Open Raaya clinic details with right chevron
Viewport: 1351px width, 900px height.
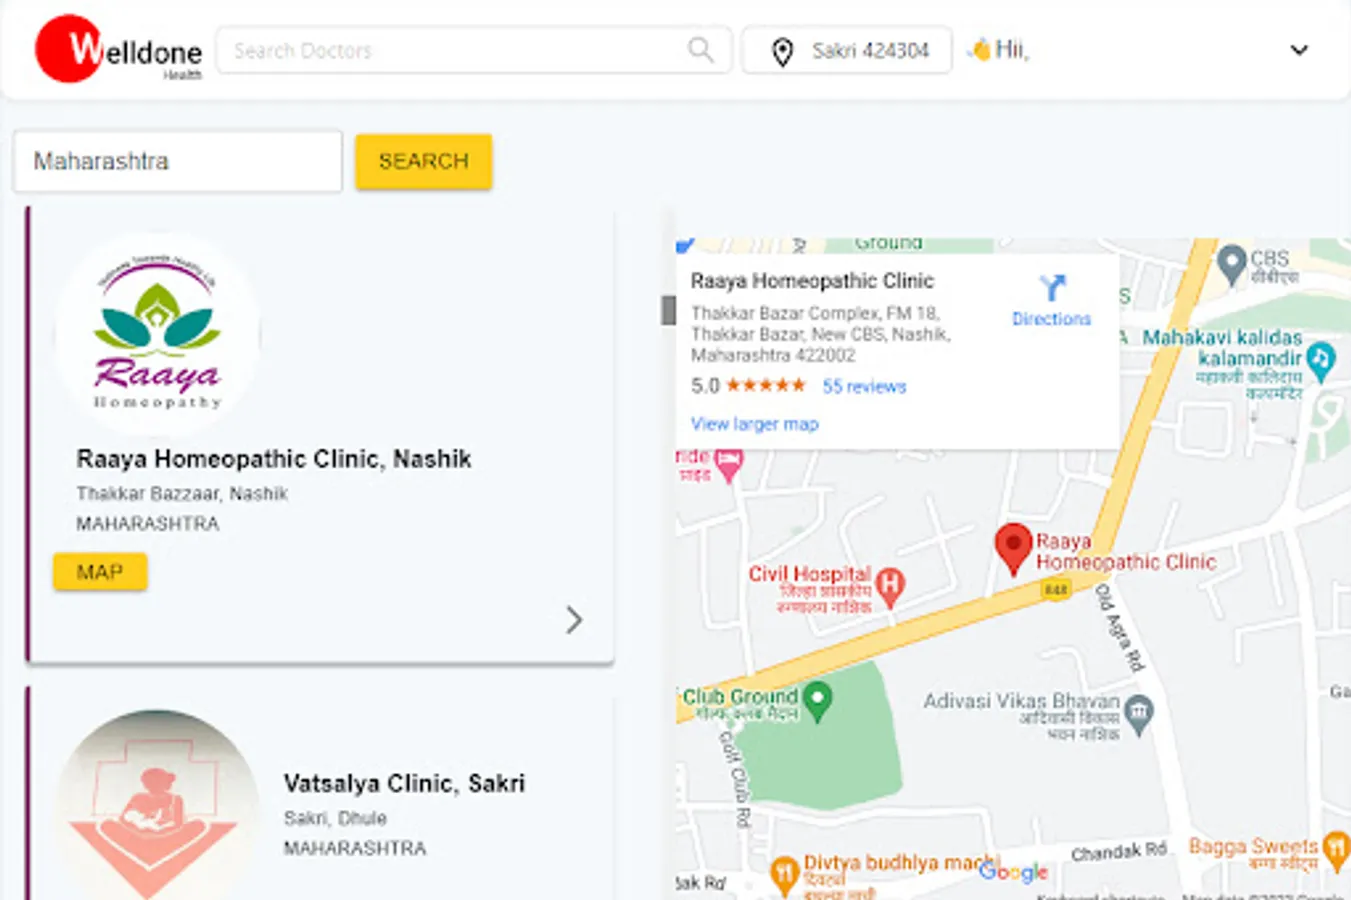(574, 620)
